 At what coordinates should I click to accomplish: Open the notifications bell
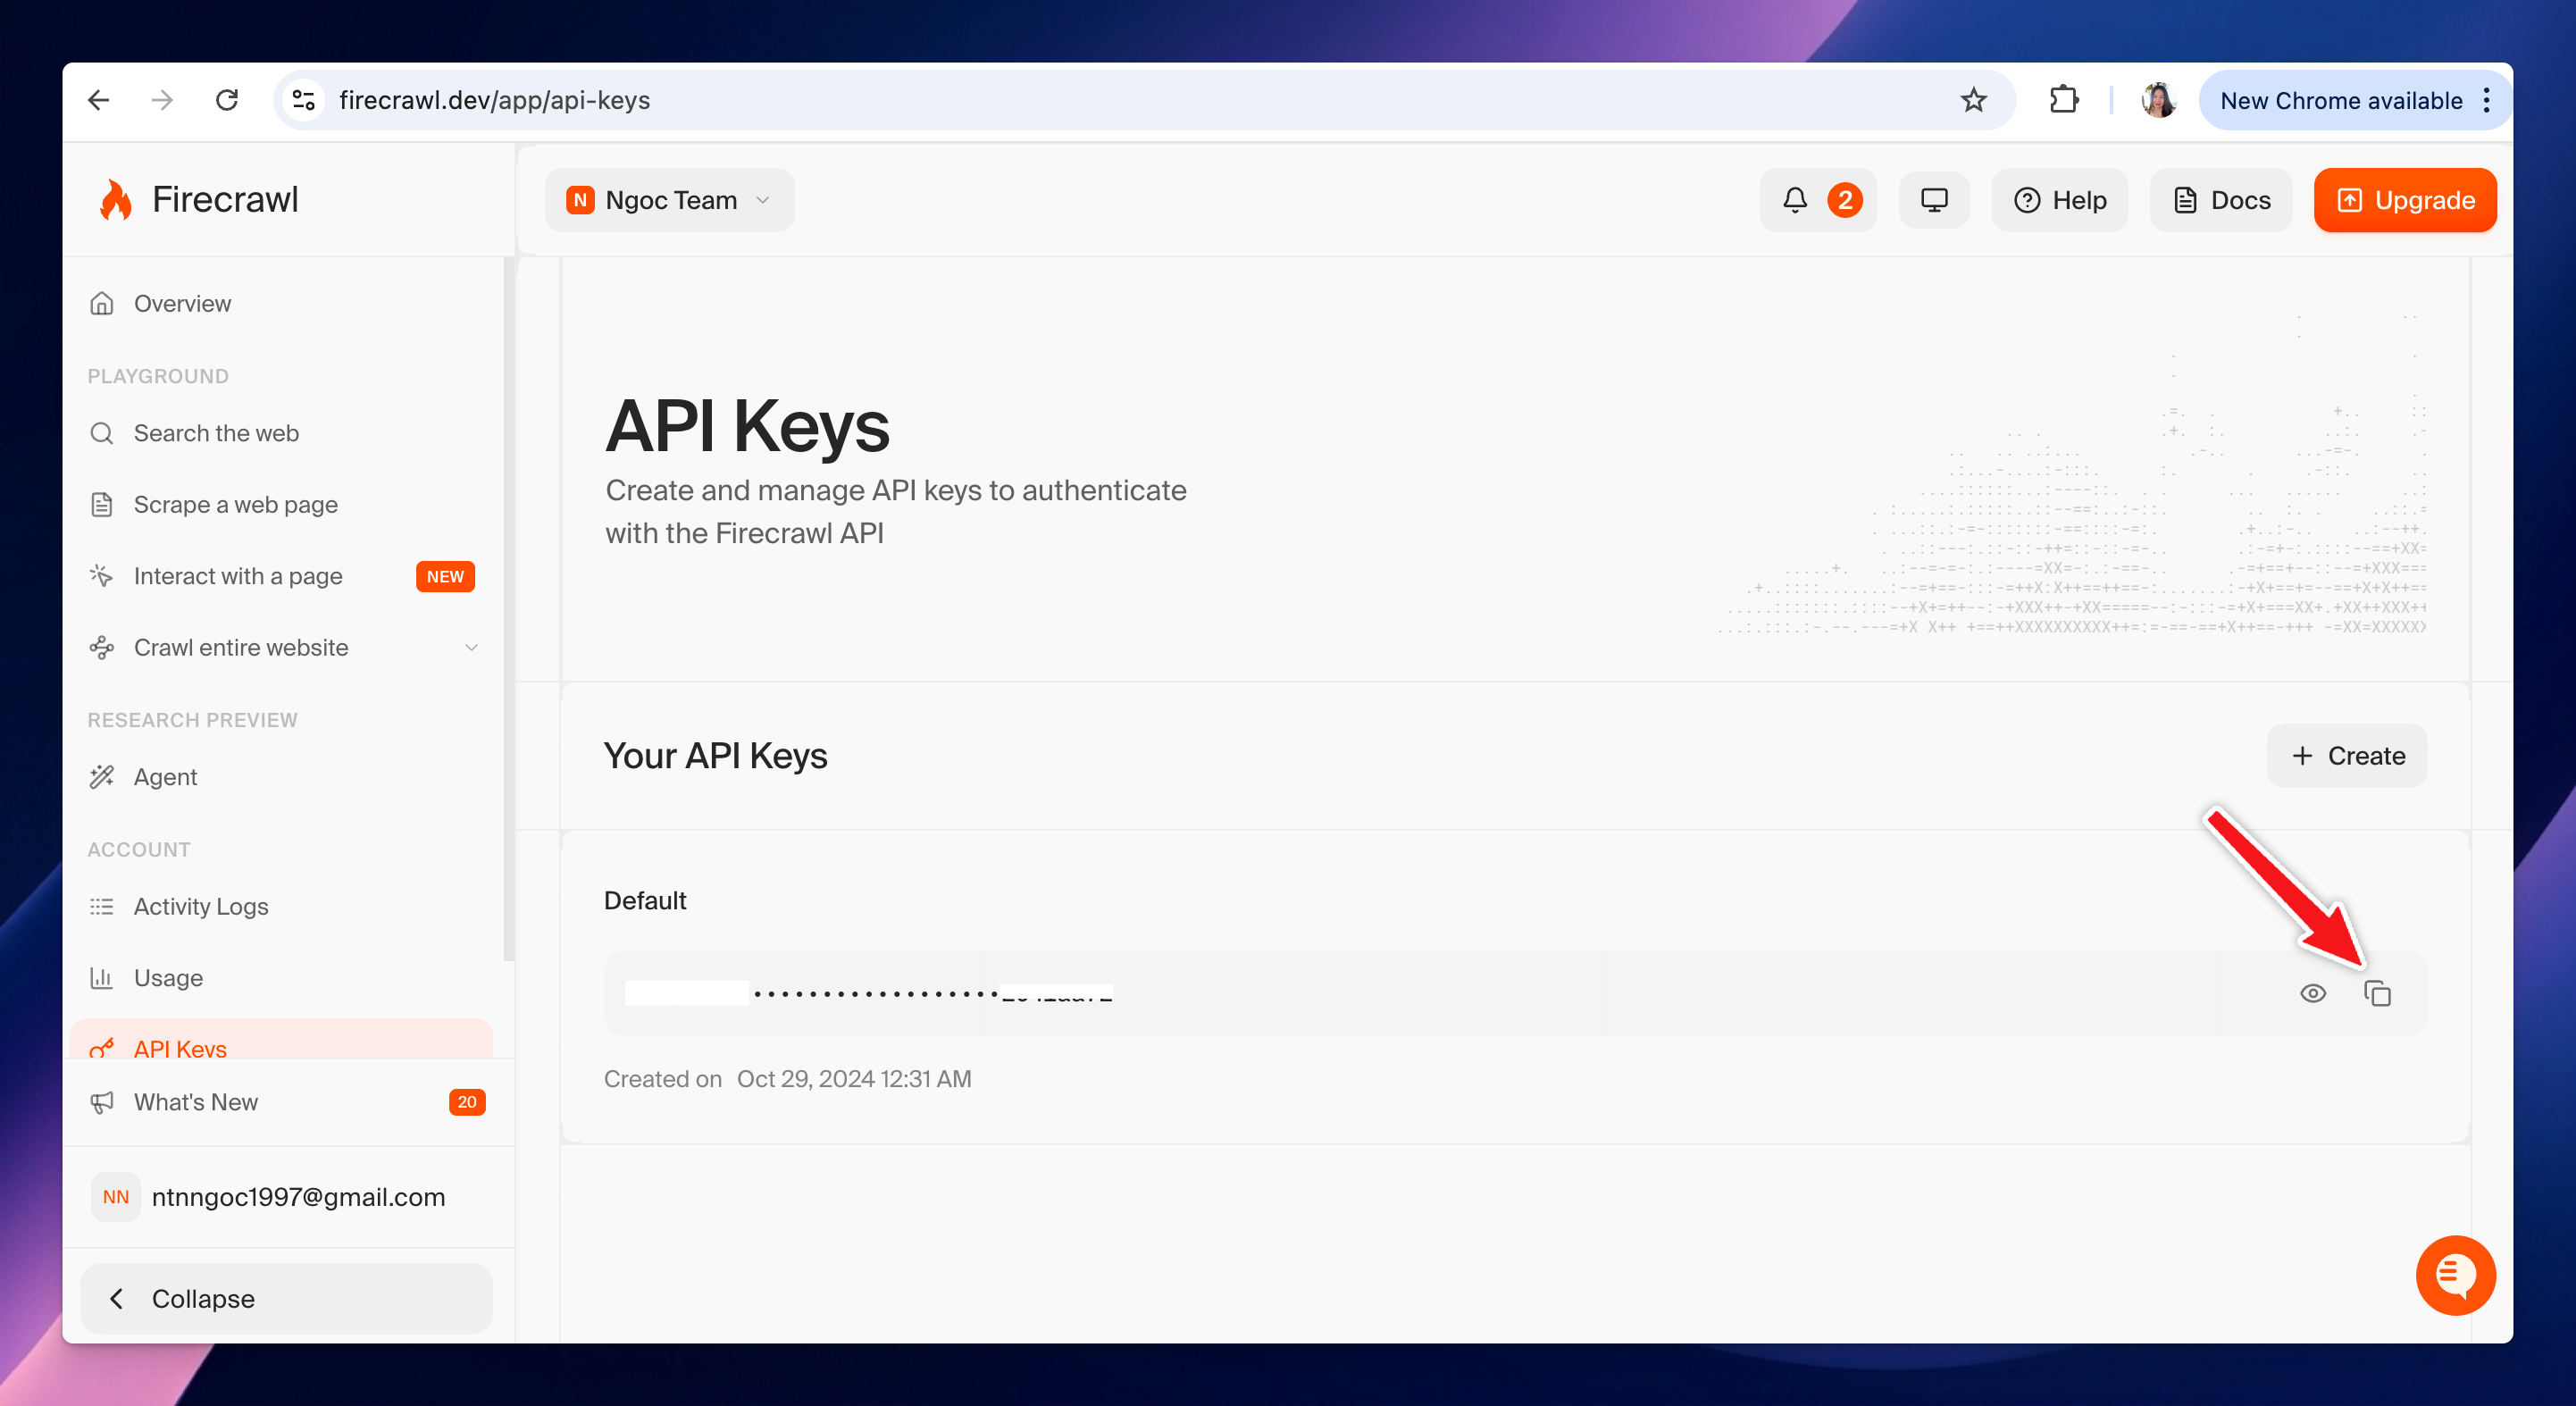click(1795, 200)
